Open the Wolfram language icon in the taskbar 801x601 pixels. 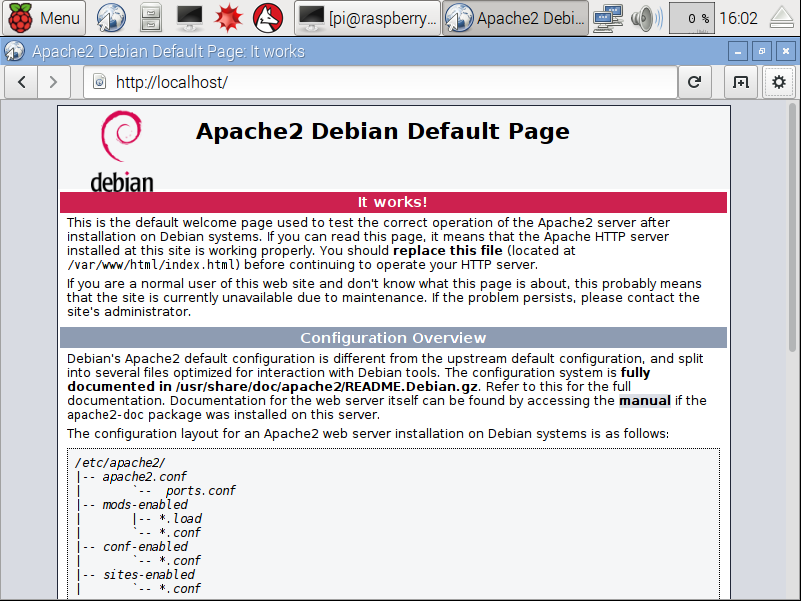click(266, 17)
